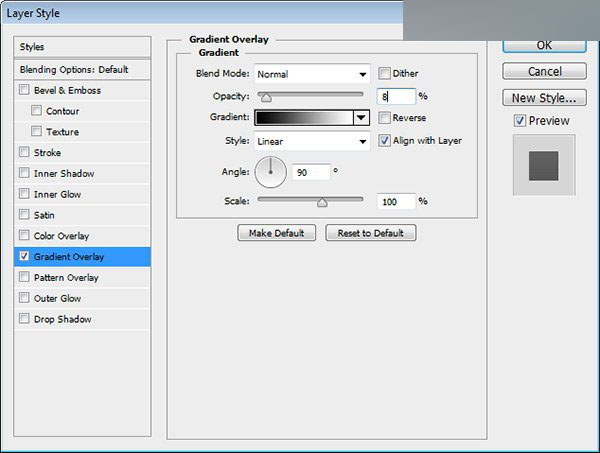Click the New Style button
This screenshot has height=453, width=600.
545,98
